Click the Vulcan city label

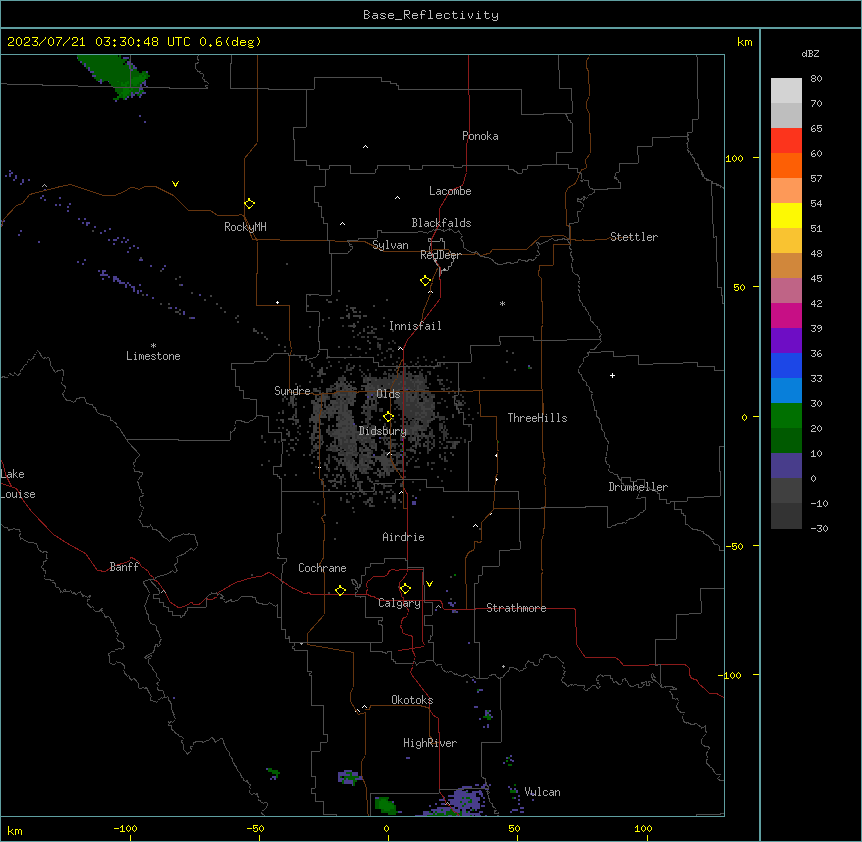pos(542,792)
